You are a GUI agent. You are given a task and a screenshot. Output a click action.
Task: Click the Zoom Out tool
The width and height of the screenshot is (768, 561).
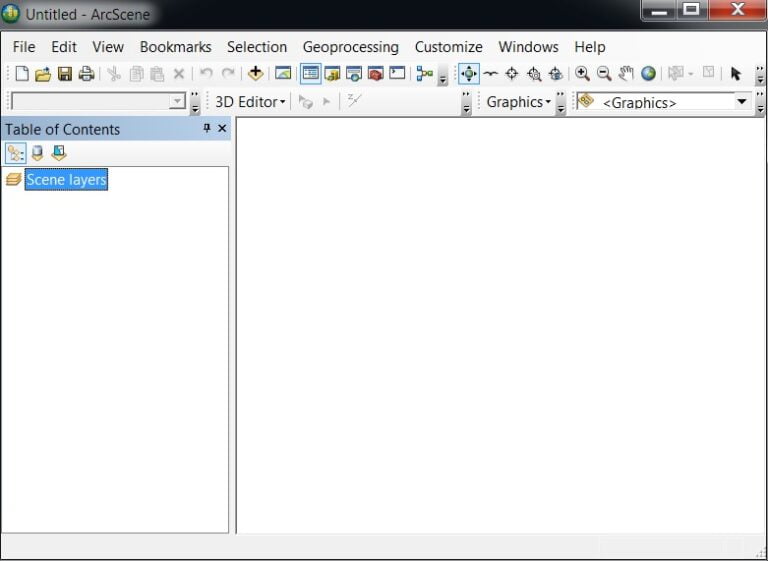[x=604, y=73]
